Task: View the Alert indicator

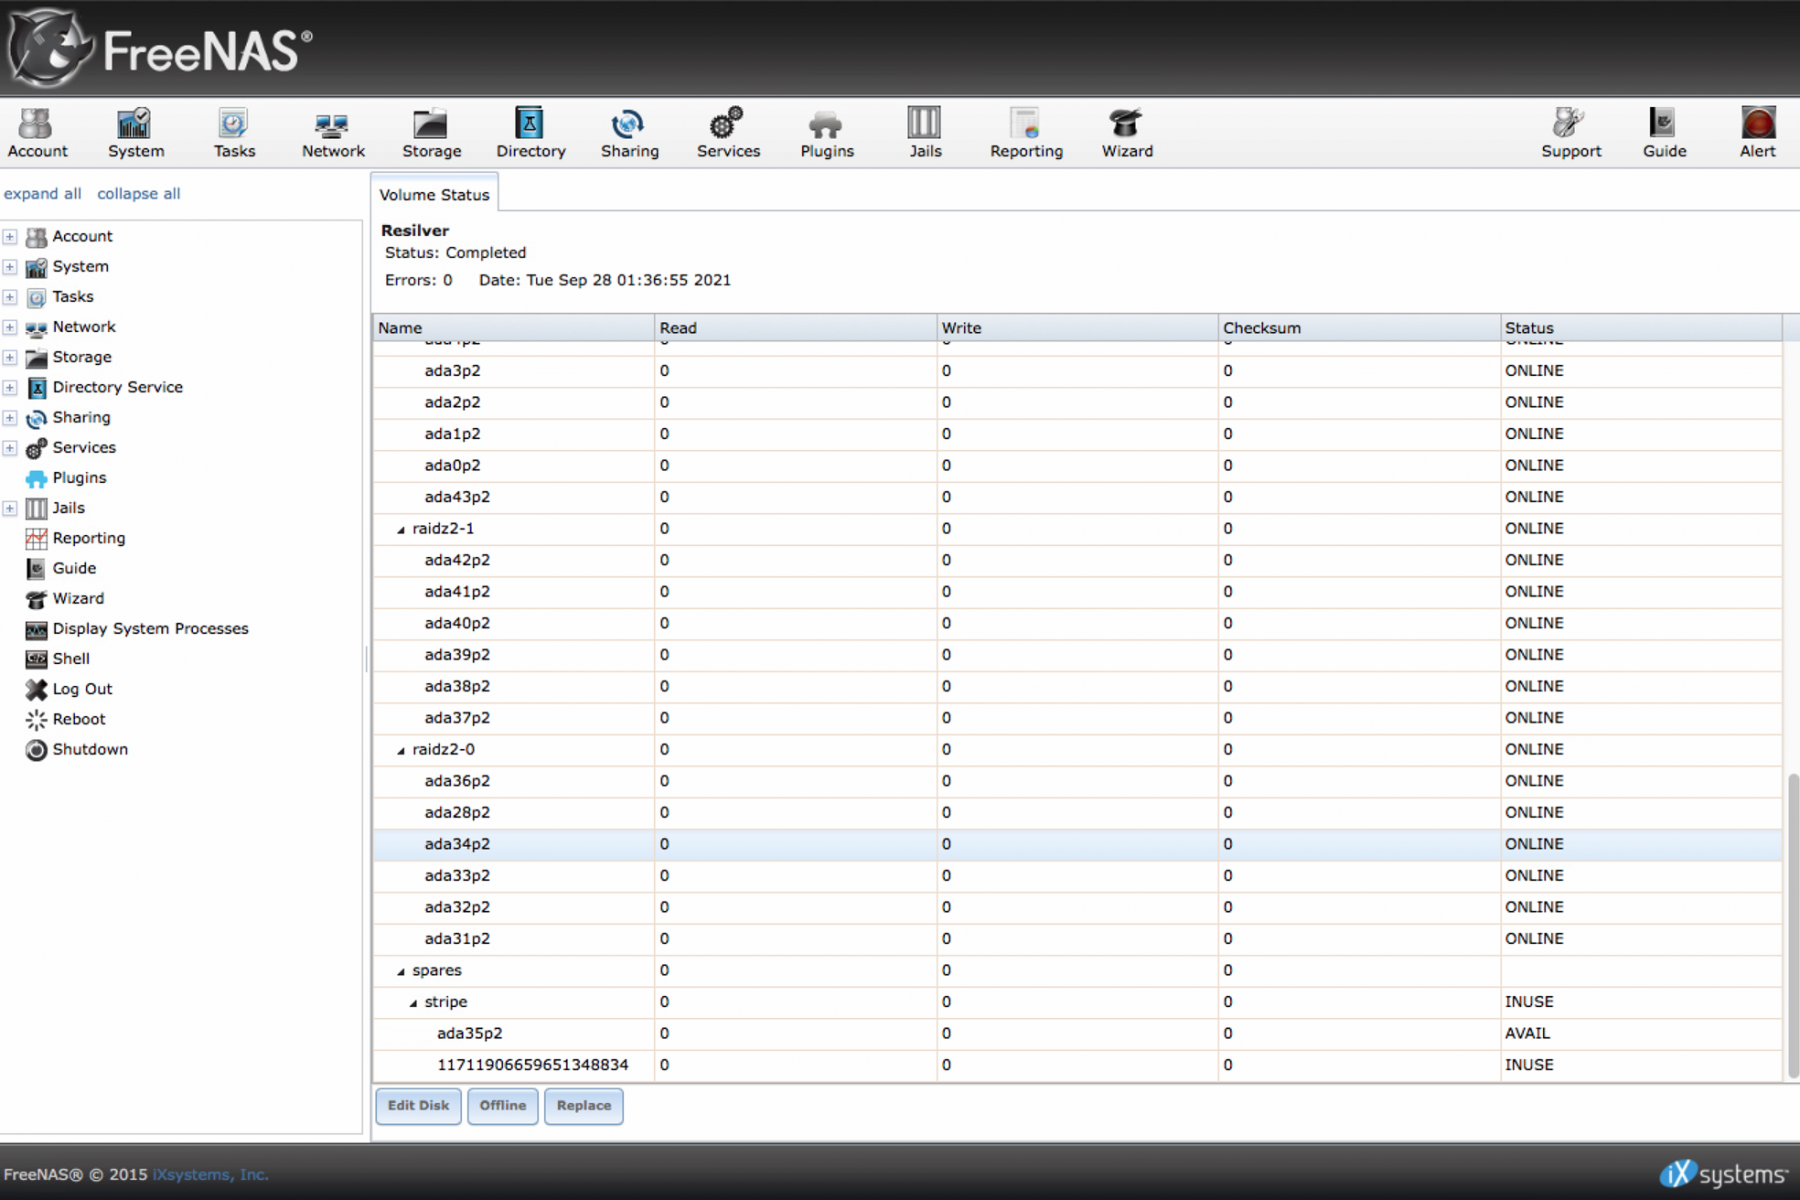Action: coord(1757,133)
